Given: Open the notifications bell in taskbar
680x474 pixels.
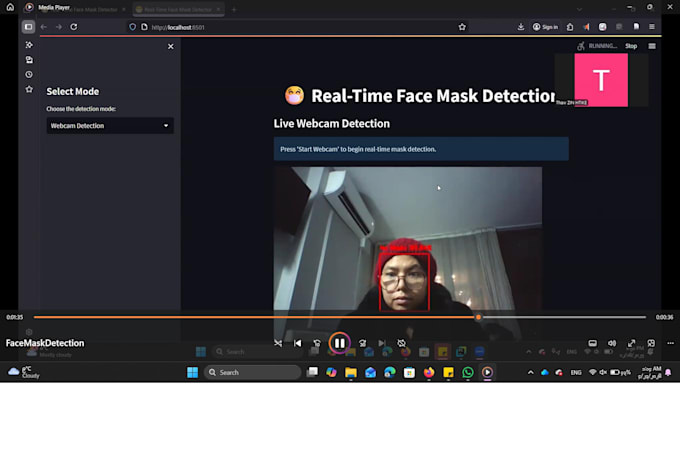Looking at the screenshot, I should 668,373.
